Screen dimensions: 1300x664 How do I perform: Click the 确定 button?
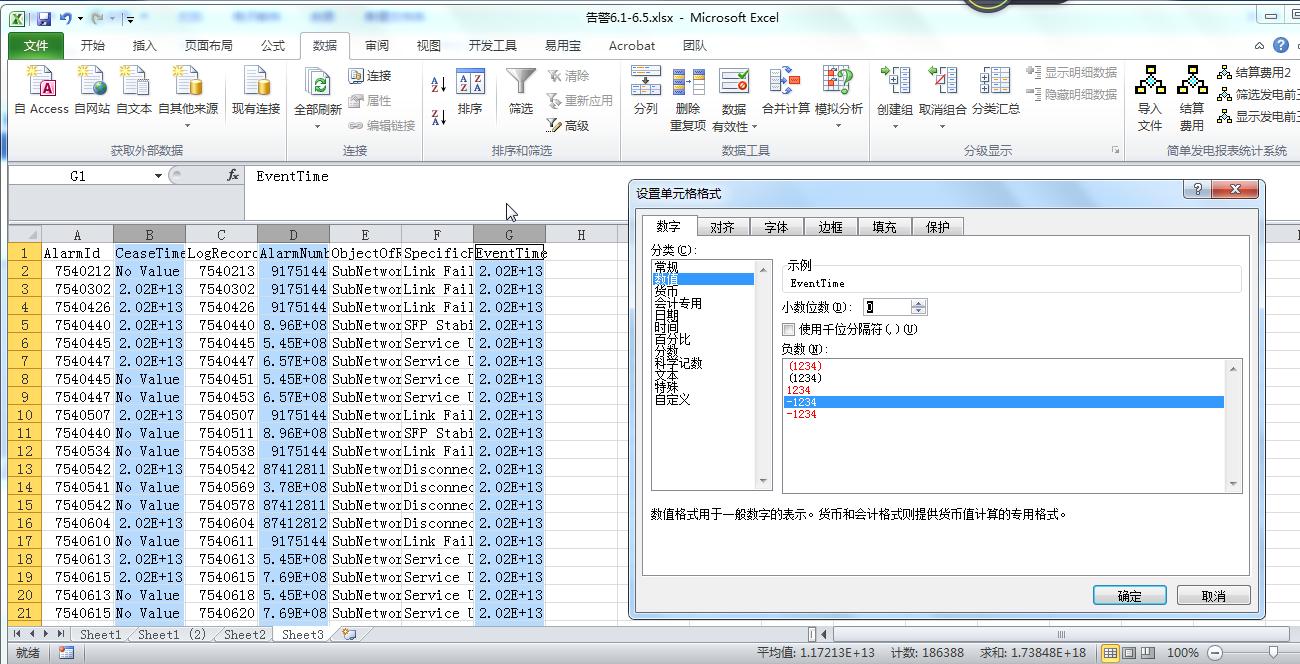click(x=1130, y=594)
